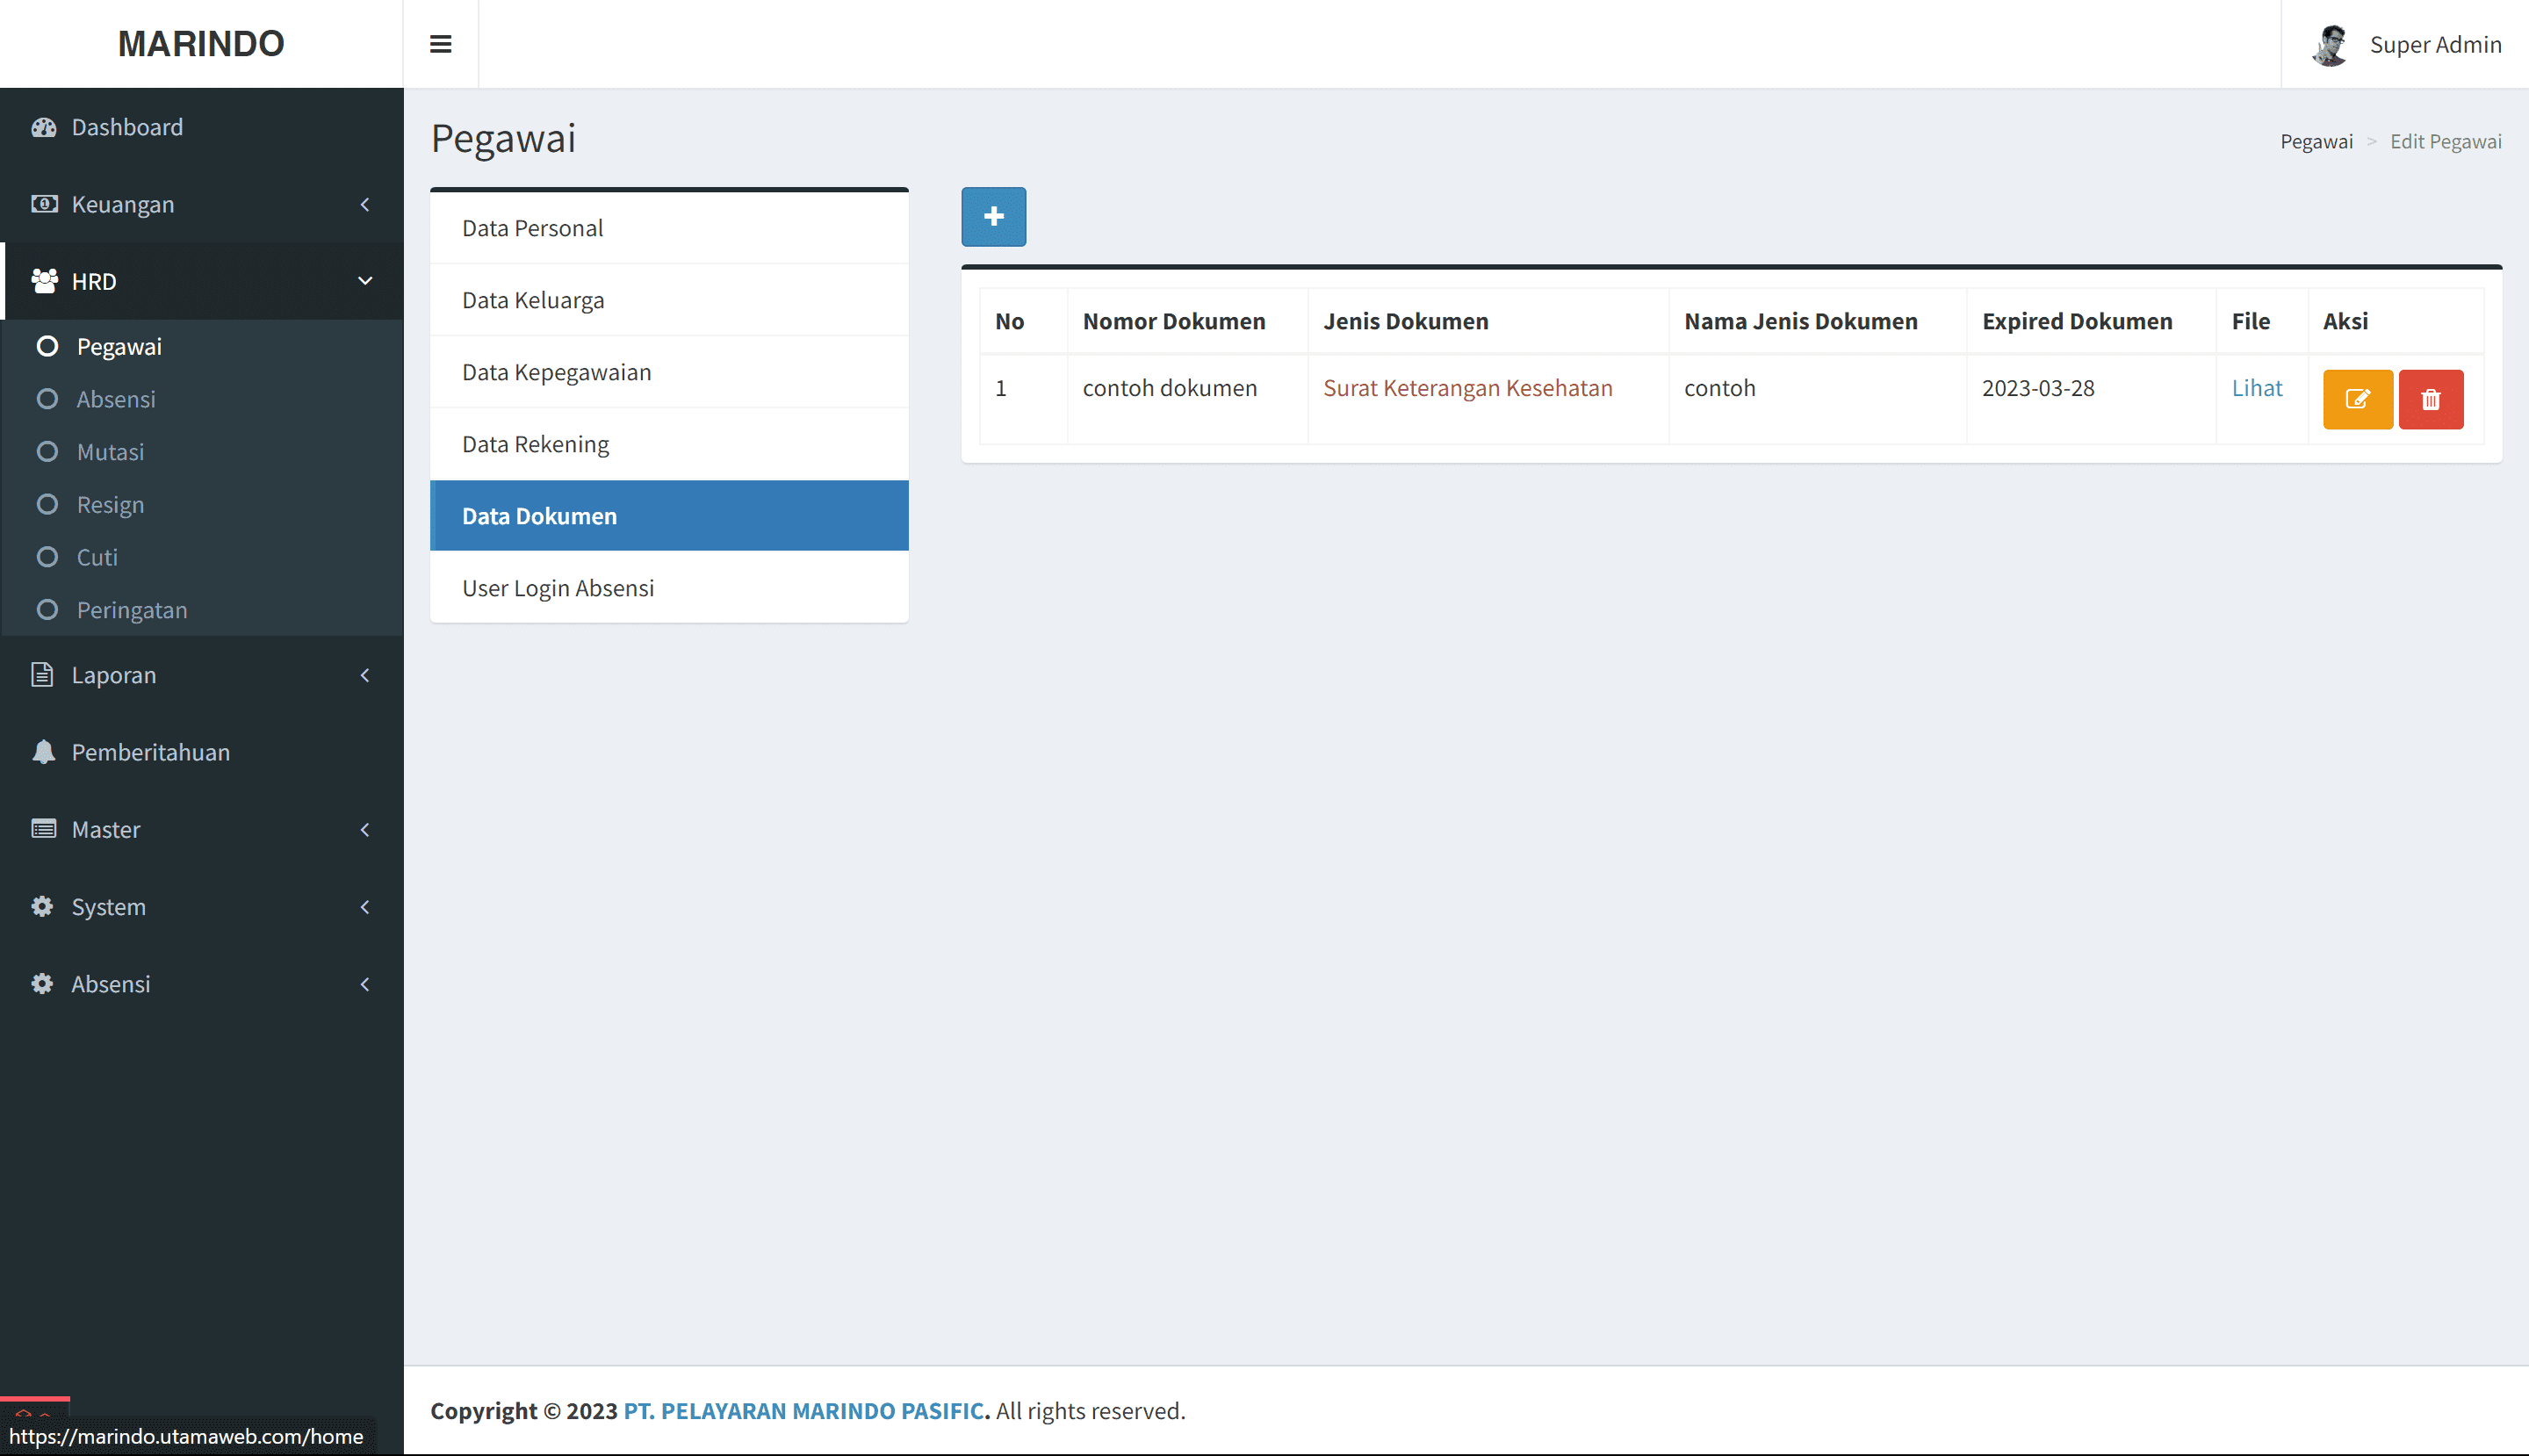2529x1456 pixels.
Task: Select the Absensi circle item under HRD
Action: [47, 399]
